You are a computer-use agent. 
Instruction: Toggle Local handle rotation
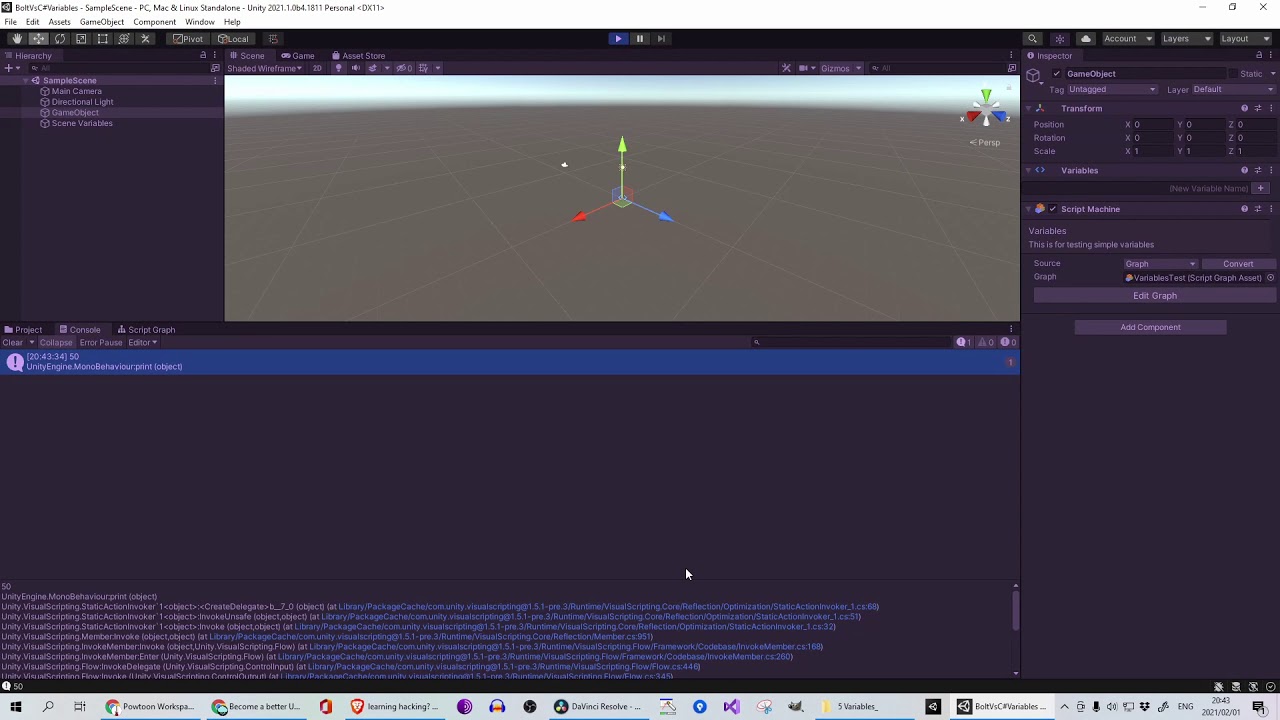233,39
